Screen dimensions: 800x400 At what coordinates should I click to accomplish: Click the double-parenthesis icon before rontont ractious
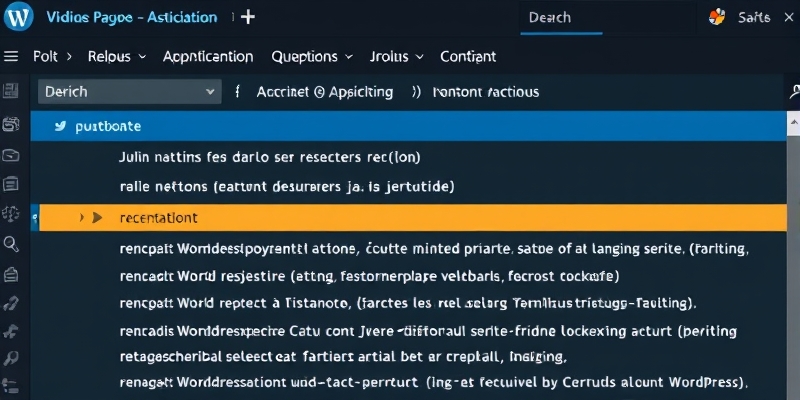point(416,92)
